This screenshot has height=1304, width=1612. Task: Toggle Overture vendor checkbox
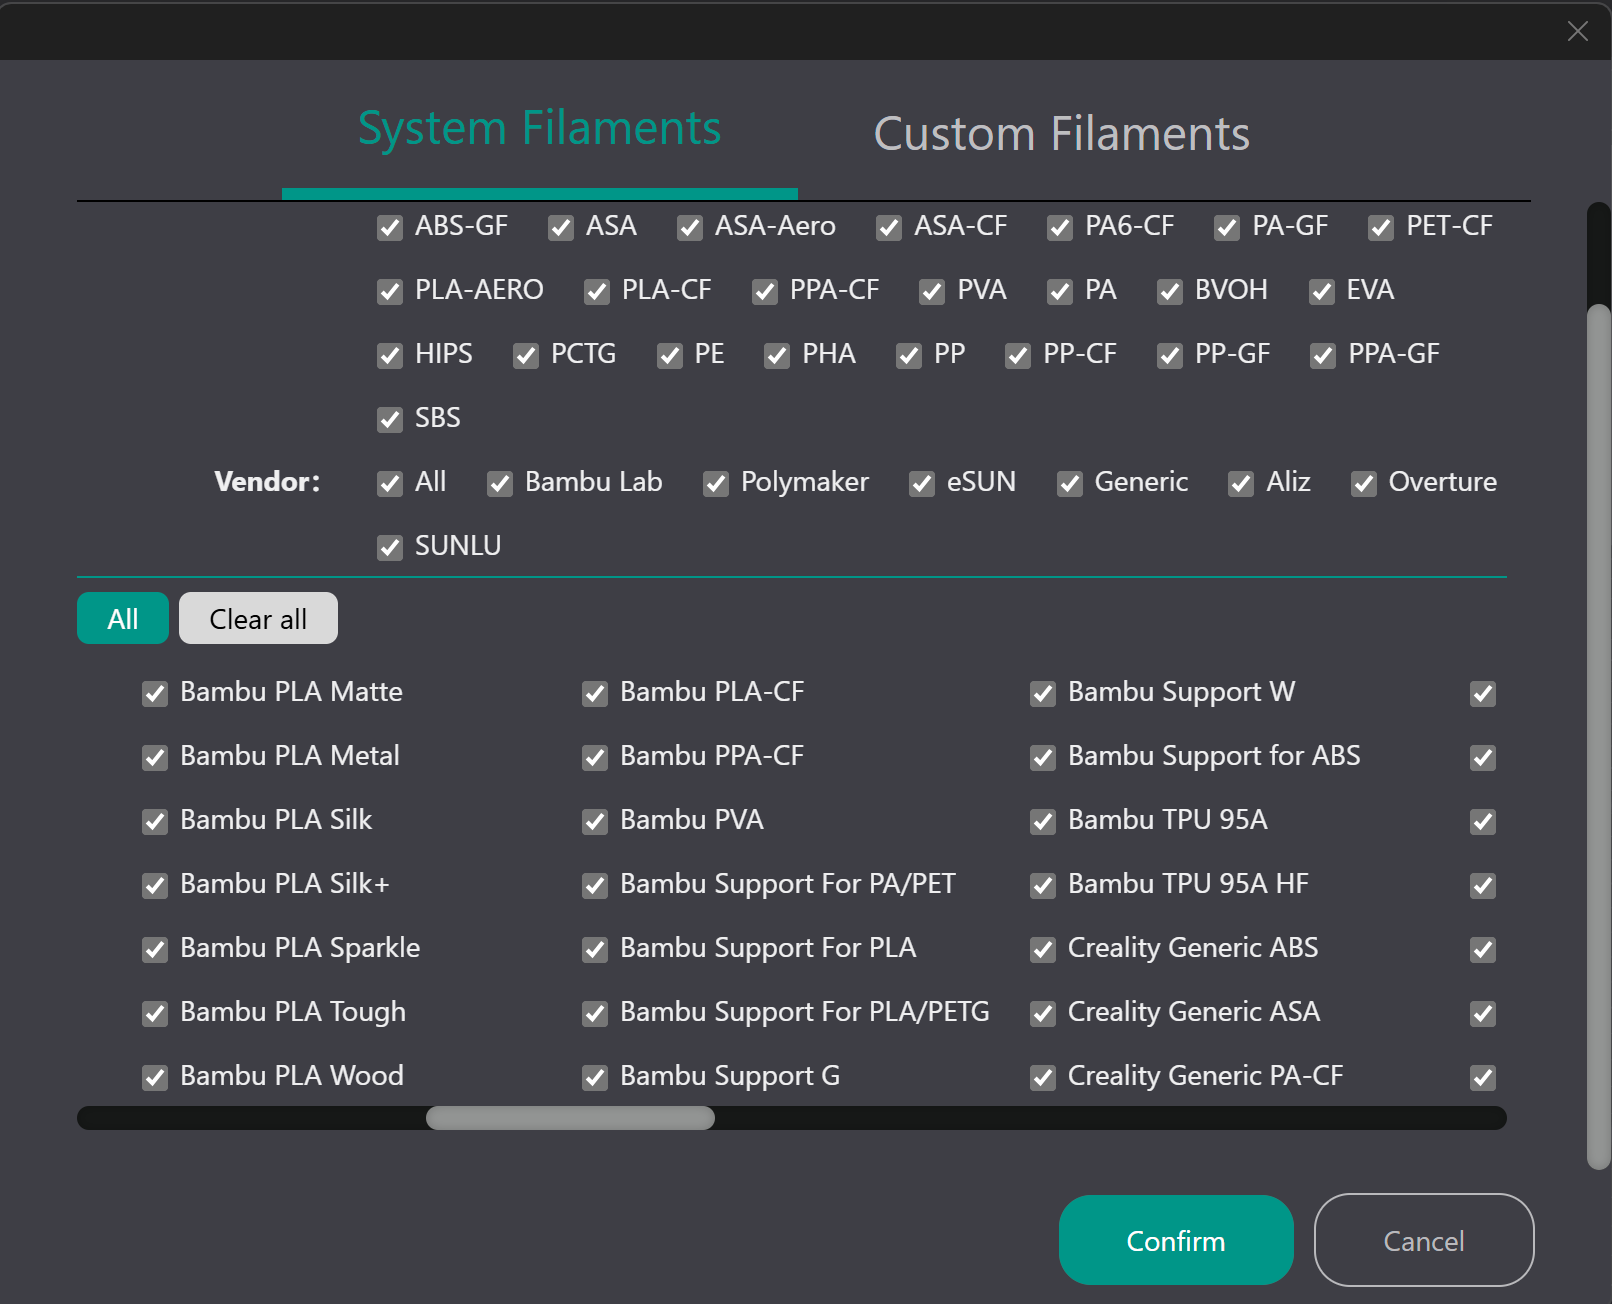[x=1364, y=484]
